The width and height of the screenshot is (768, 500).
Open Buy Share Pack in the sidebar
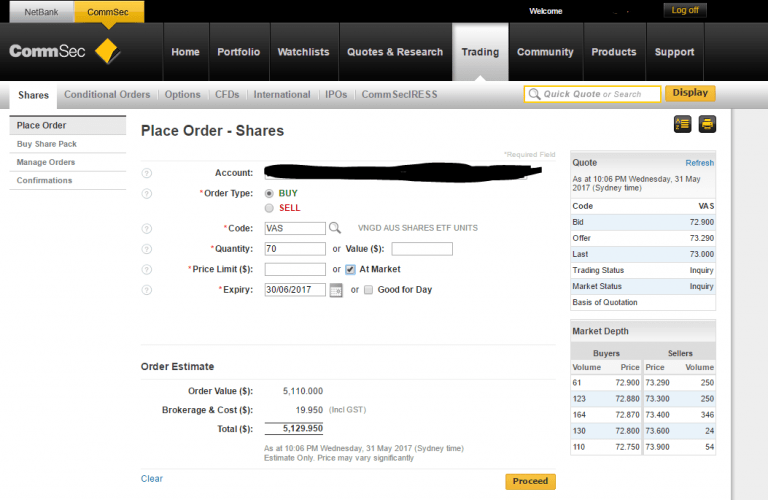[68, 144]
